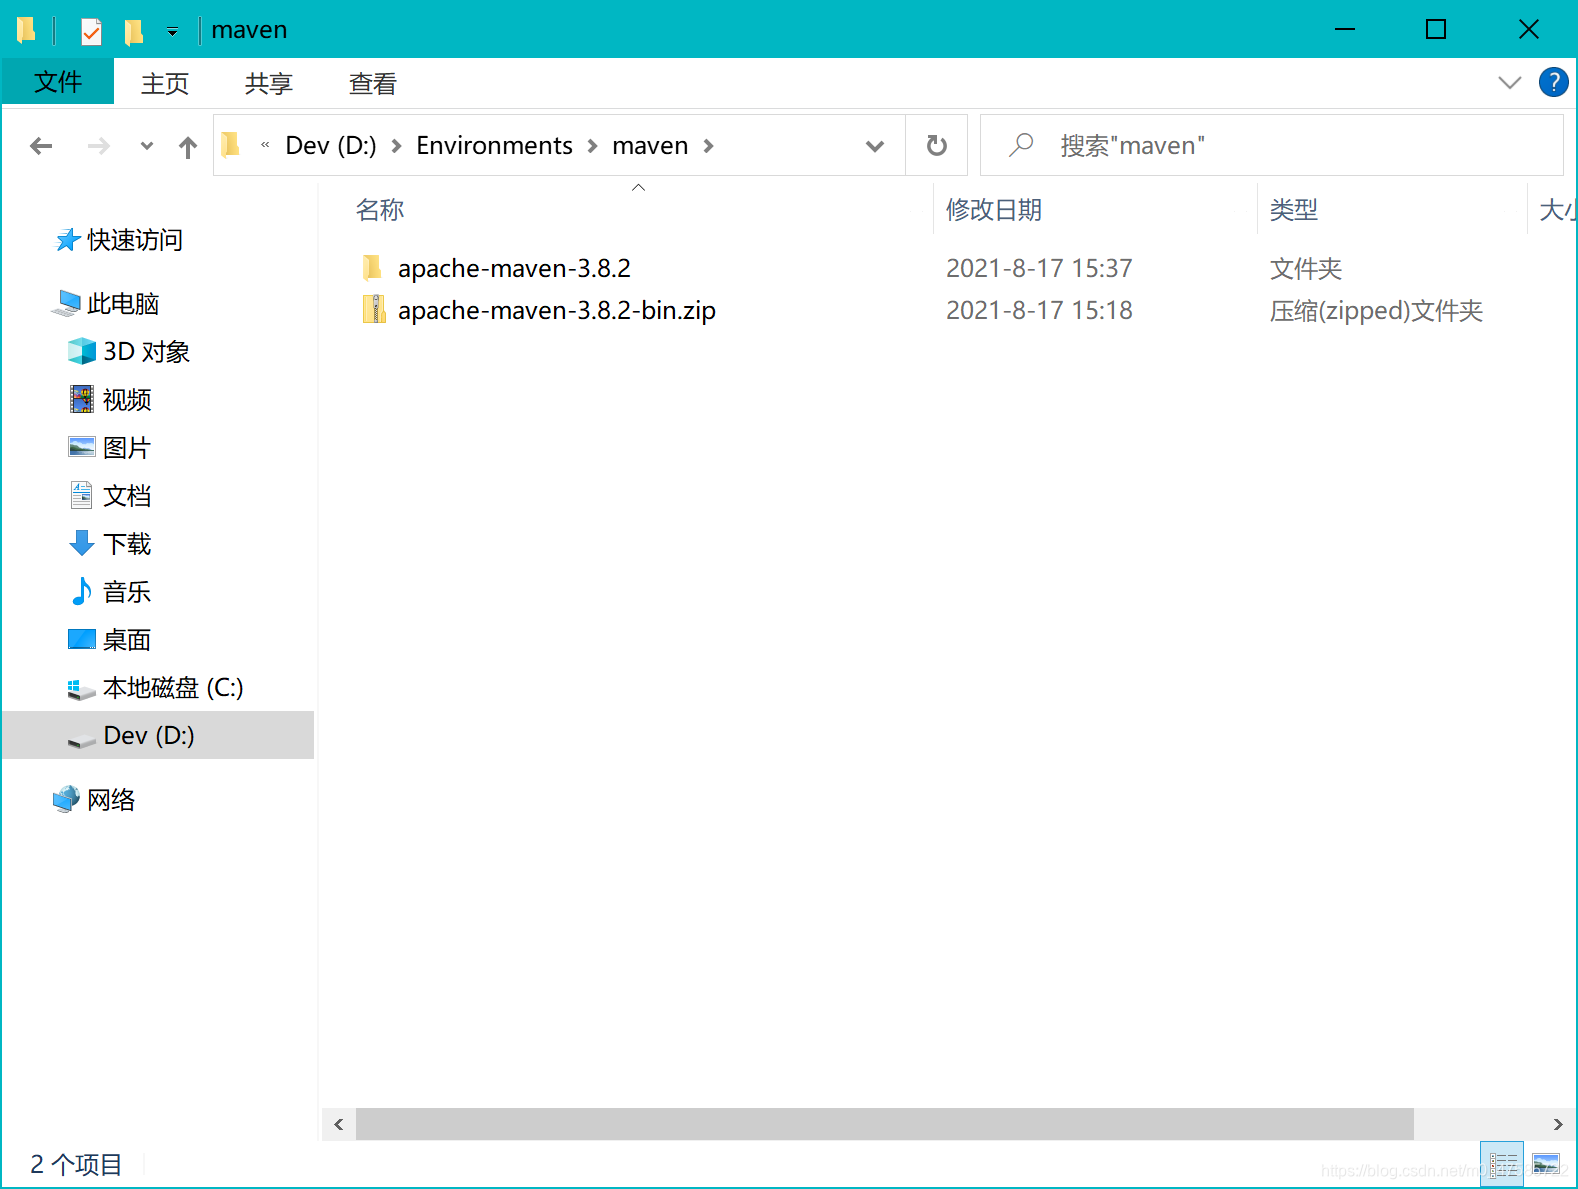
Task: Open 视频 folder in sidebar
Action: click(x=127, y=400)
